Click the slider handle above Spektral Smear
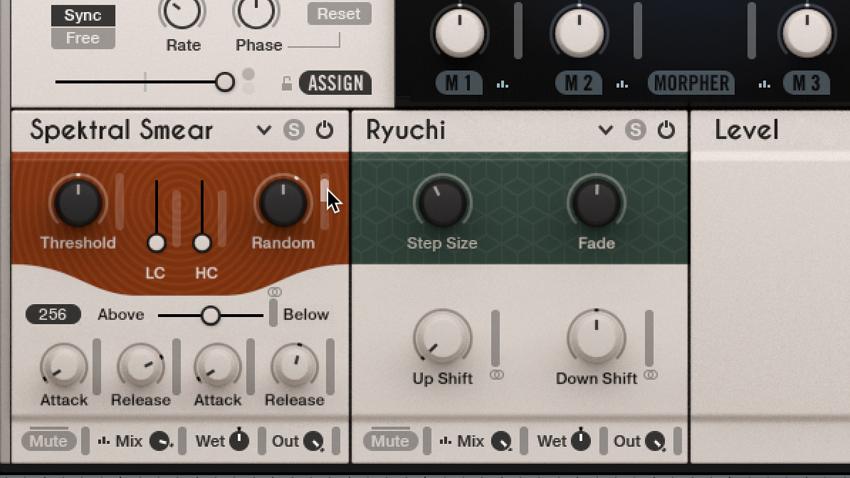This screenshot has height=478, width=850. pyautogui.click(x=224, y=82)
